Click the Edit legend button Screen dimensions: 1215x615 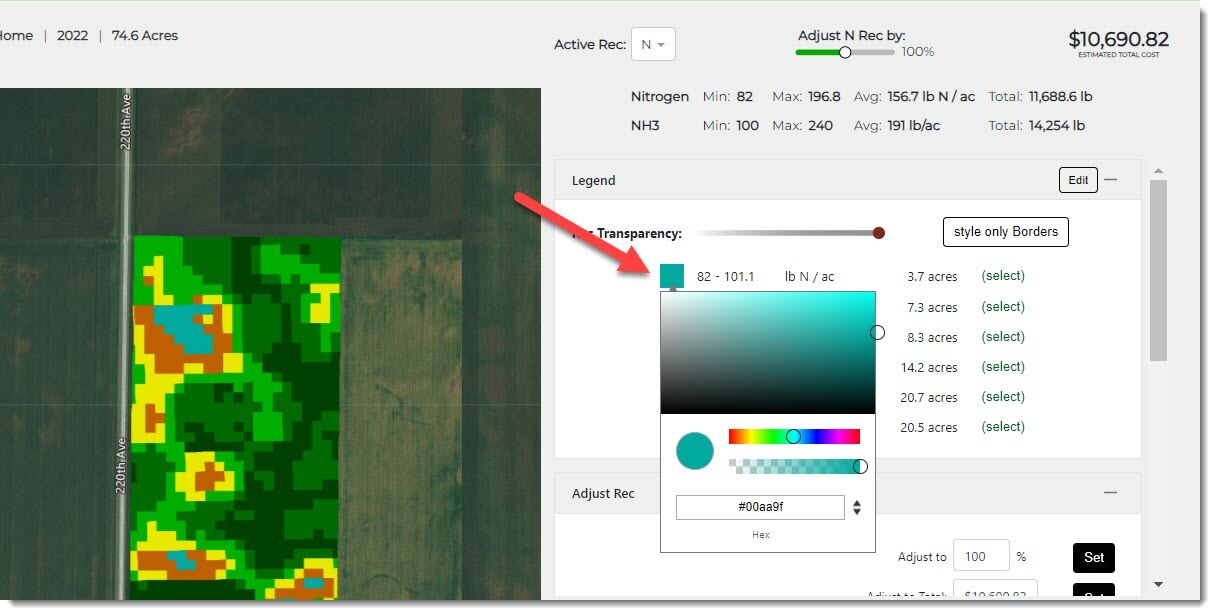click(x=1077, y=180)
